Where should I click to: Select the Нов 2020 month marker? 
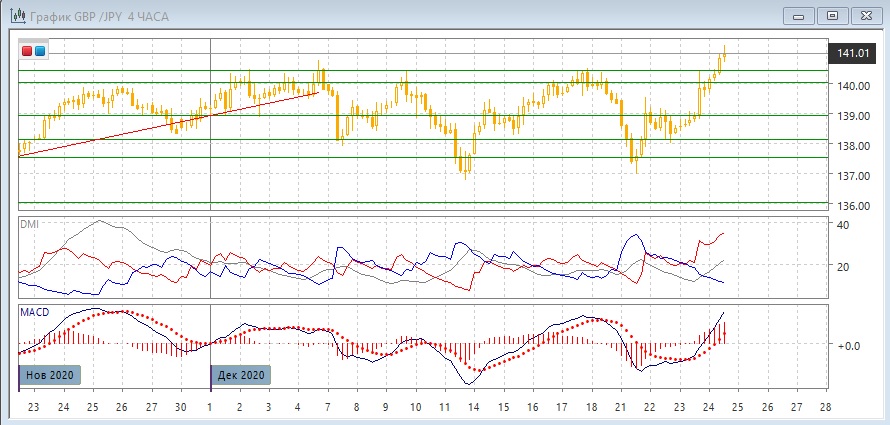(51, 375)
